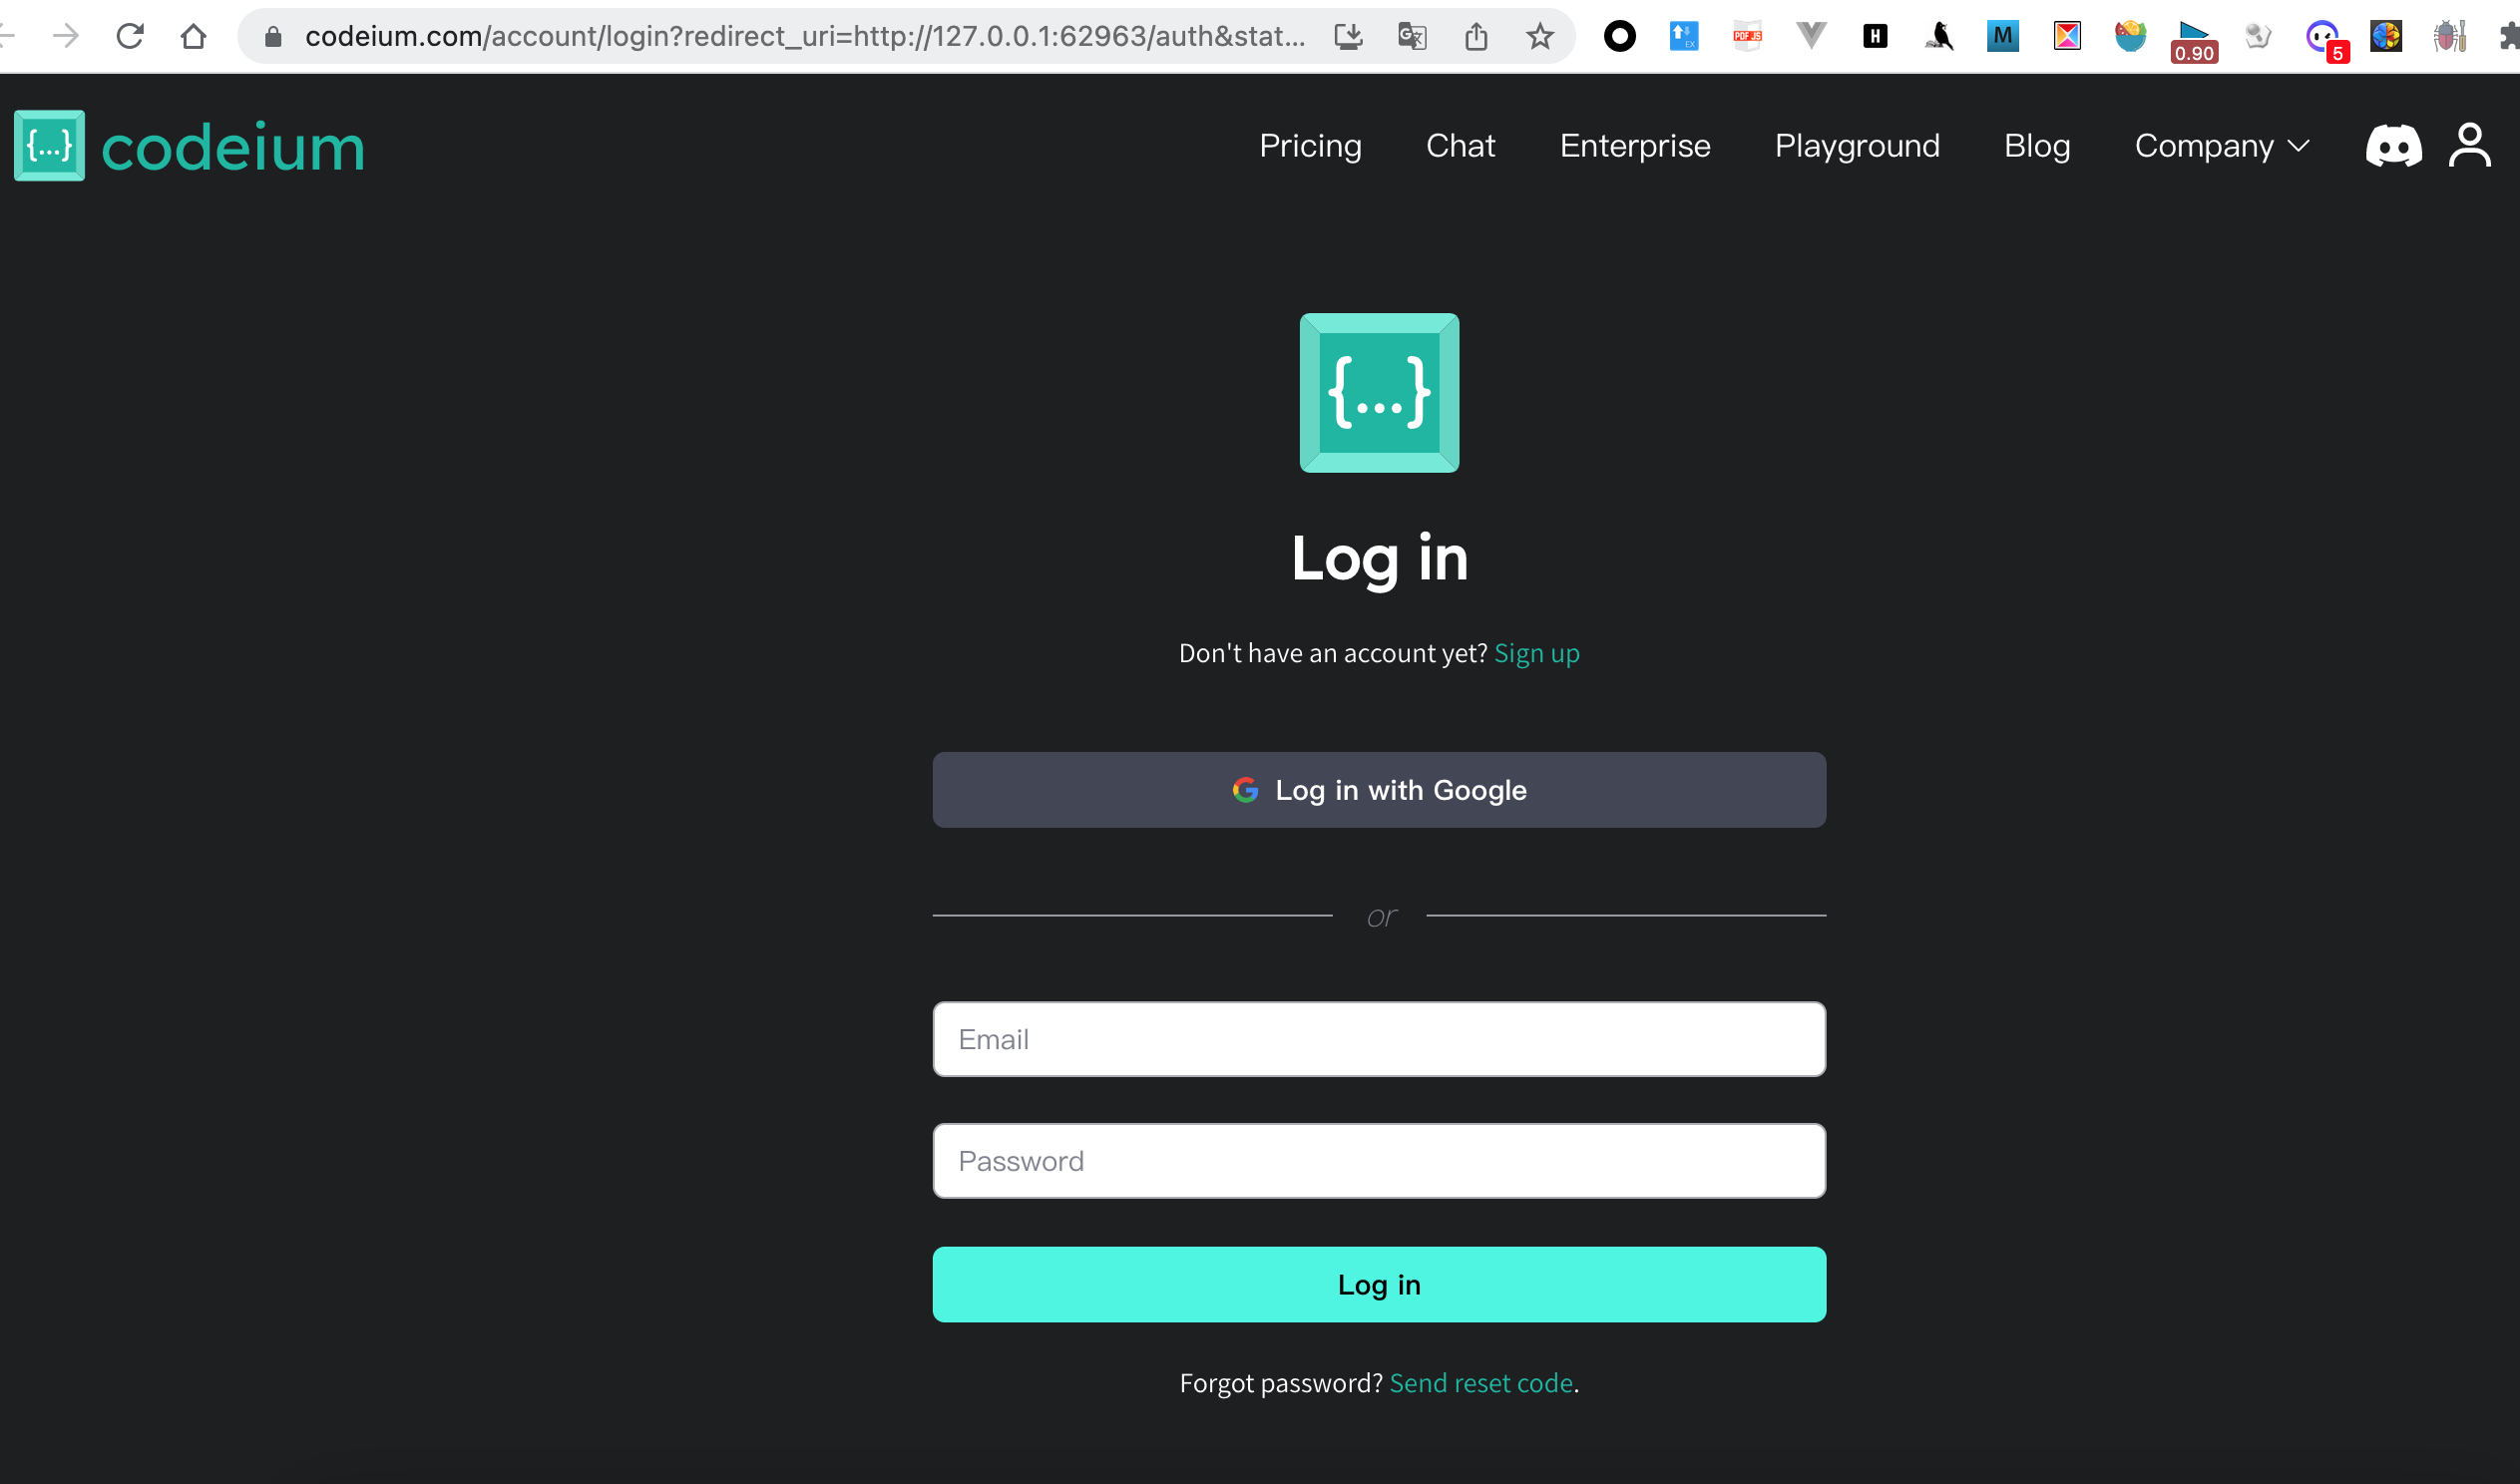Open the Discord icon in the navbar
The height and width of the screenshot is (1484, 2520).
tap(2393, 146)
